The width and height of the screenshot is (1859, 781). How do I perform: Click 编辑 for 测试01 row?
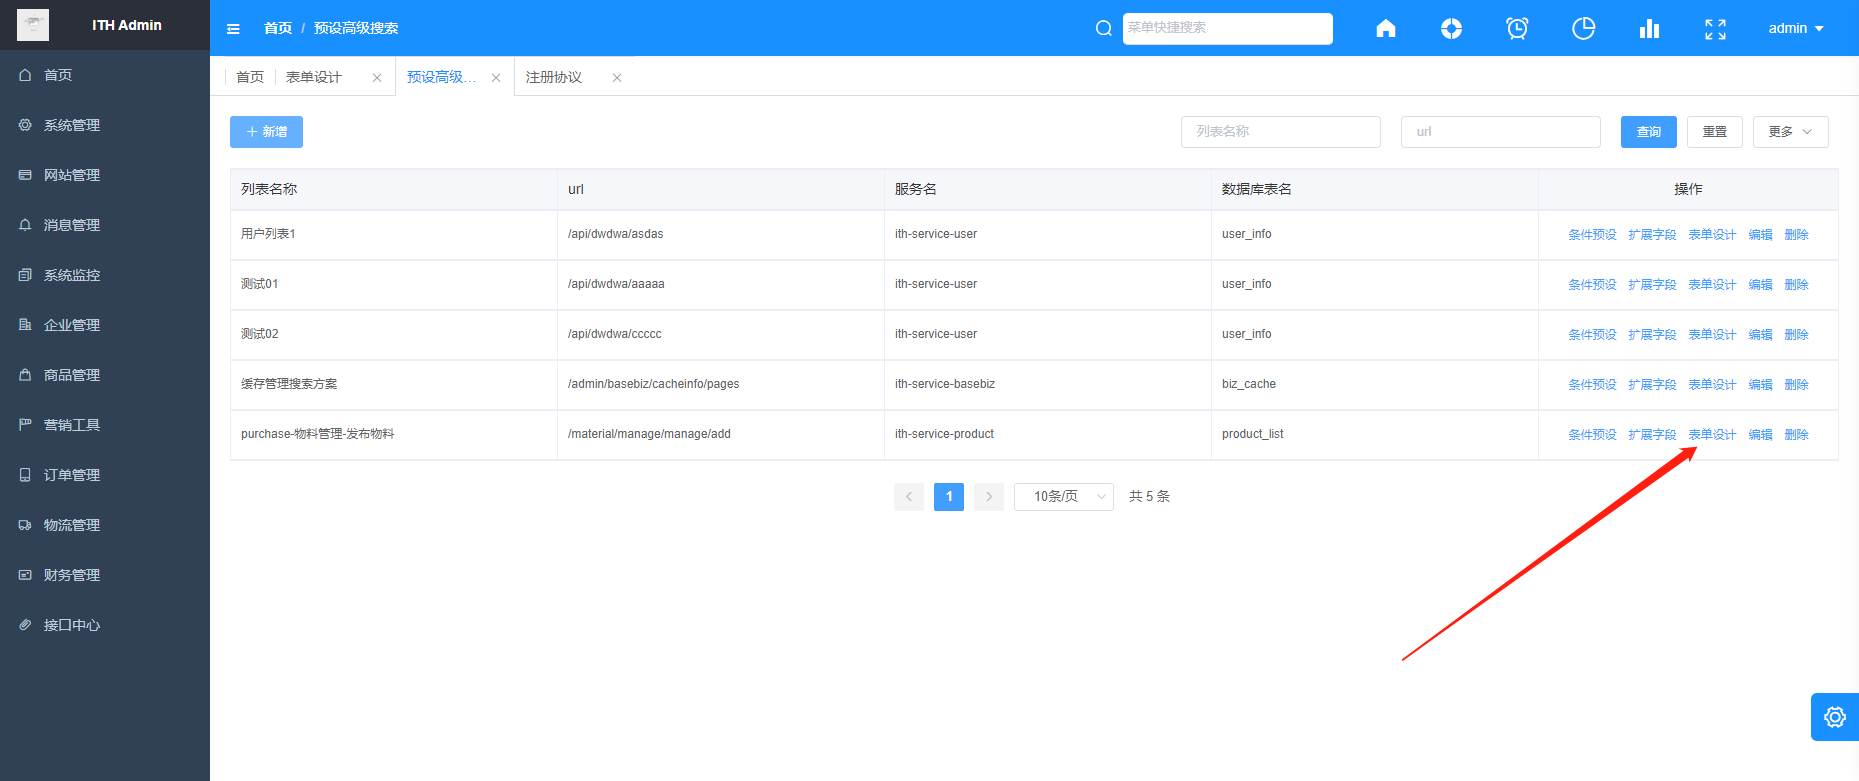[1760, 285]
